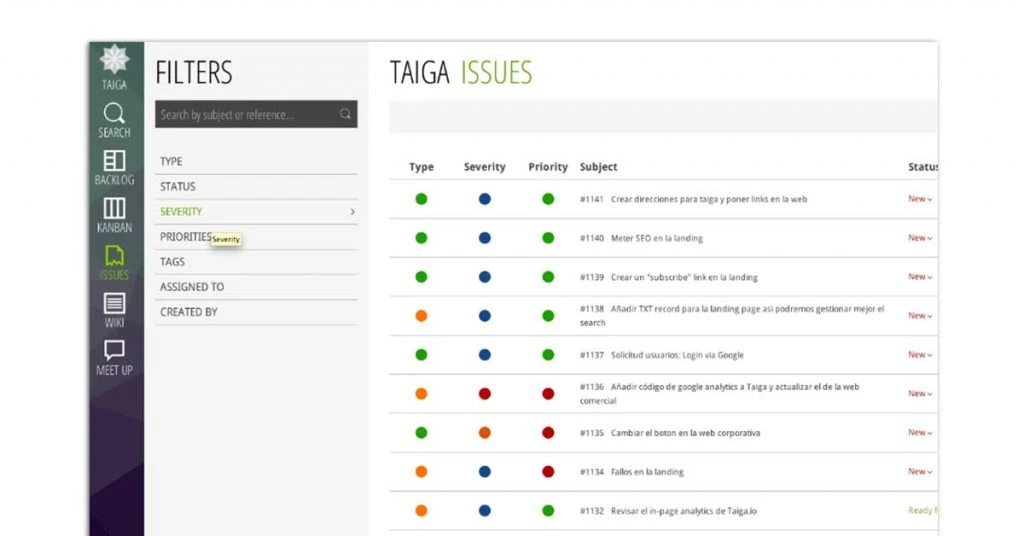Expand the Severity filter chevron

352,212
